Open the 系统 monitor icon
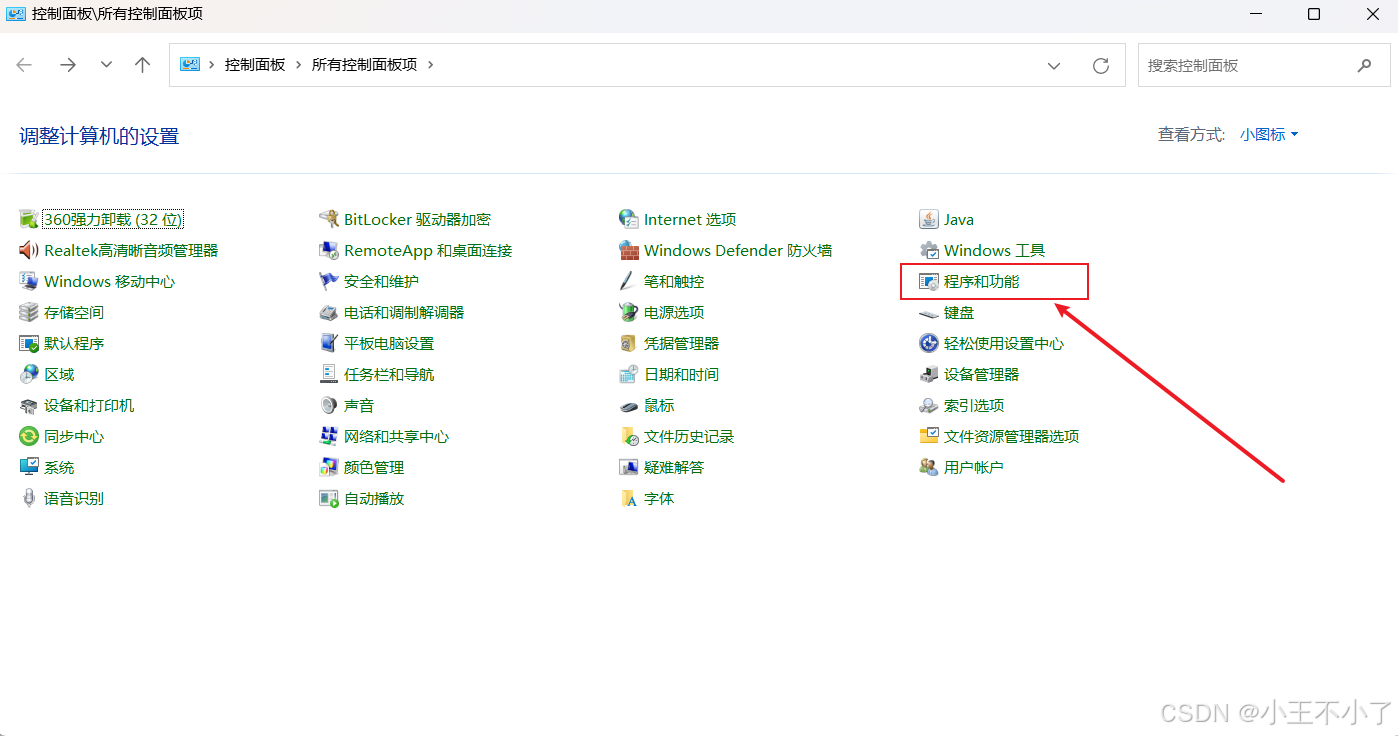This screenshot has width=1398, height=736. point(29,467)
